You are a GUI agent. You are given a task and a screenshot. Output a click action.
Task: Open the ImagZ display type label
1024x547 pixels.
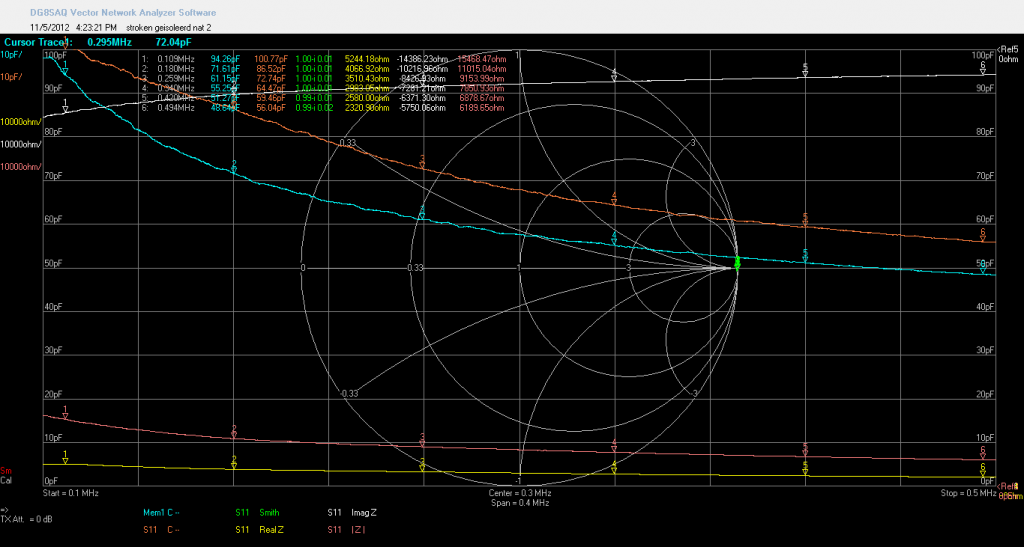click(x=364, y=512)
